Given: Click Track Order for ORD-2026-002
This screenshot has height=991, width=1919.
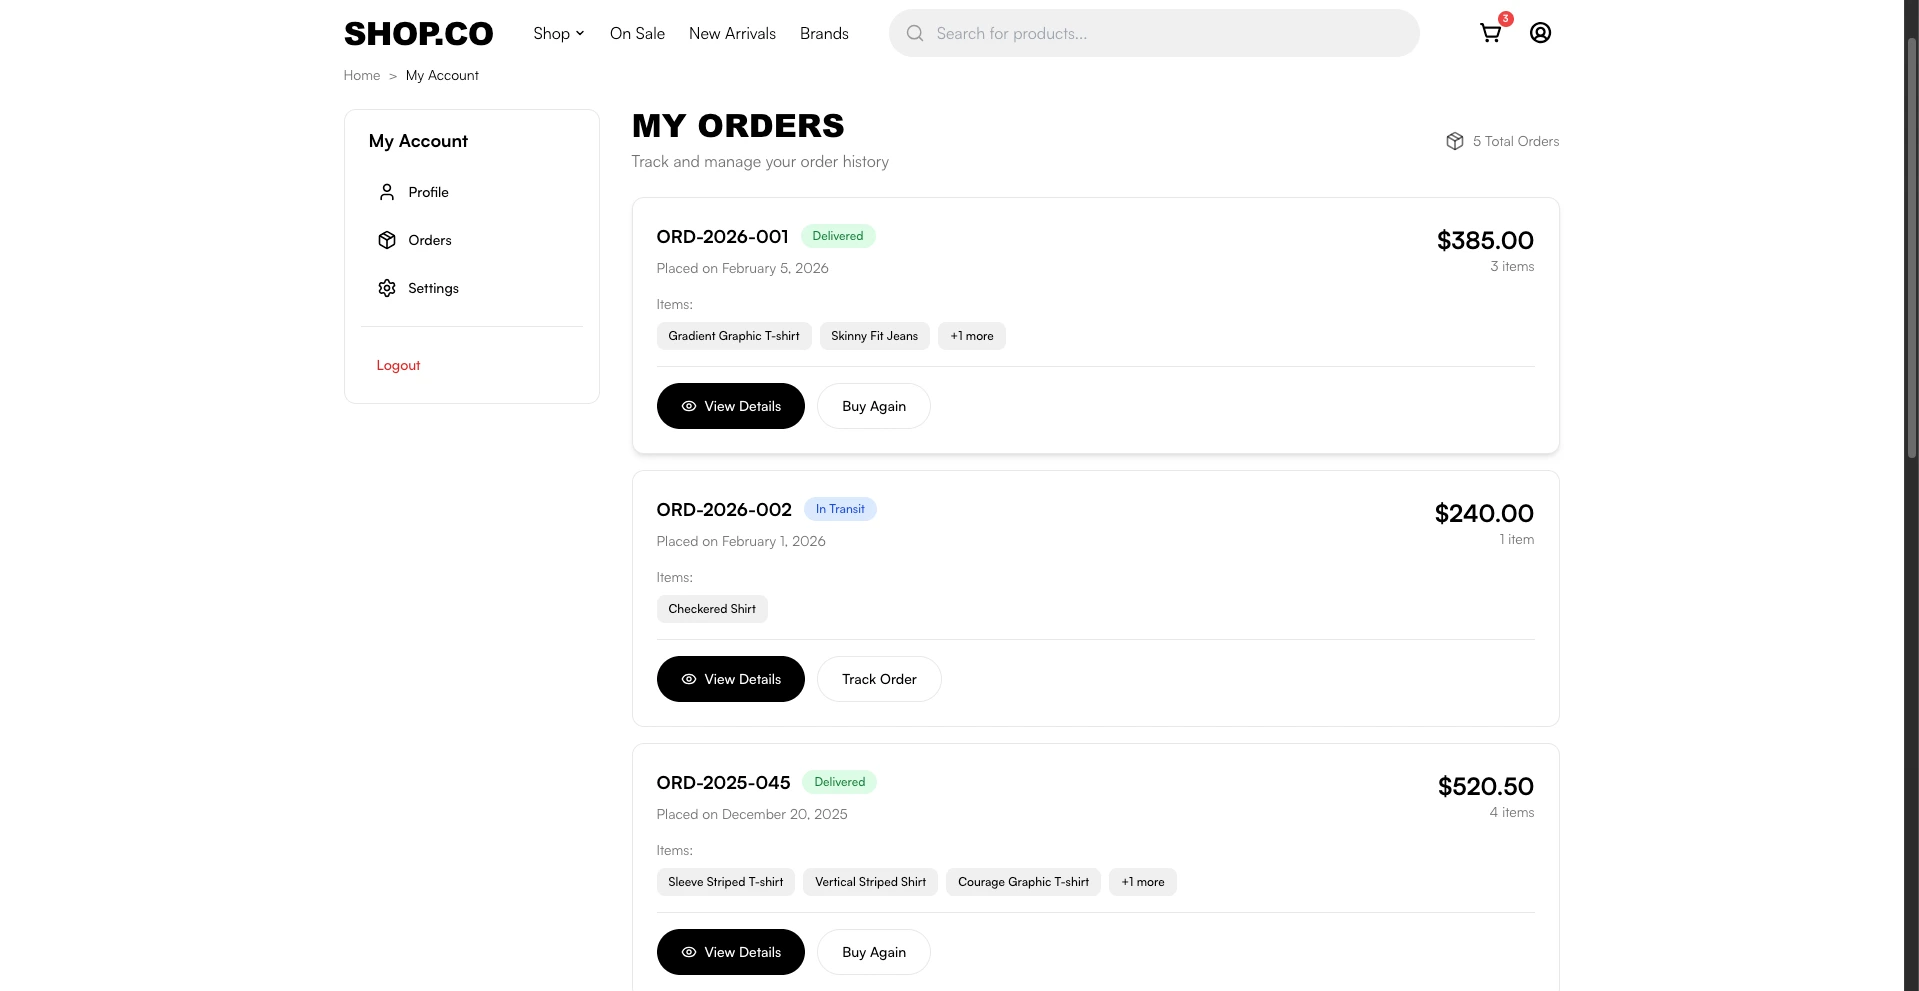Looking at the screenshot, I should click(878, 679).
